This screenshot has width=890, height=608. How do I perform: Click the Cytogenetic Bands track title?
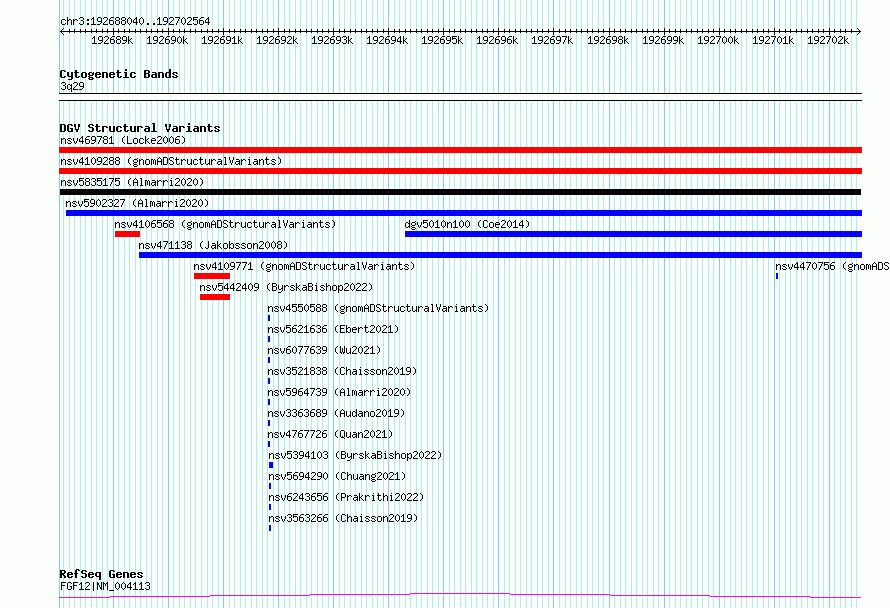(x=119, y=74)
